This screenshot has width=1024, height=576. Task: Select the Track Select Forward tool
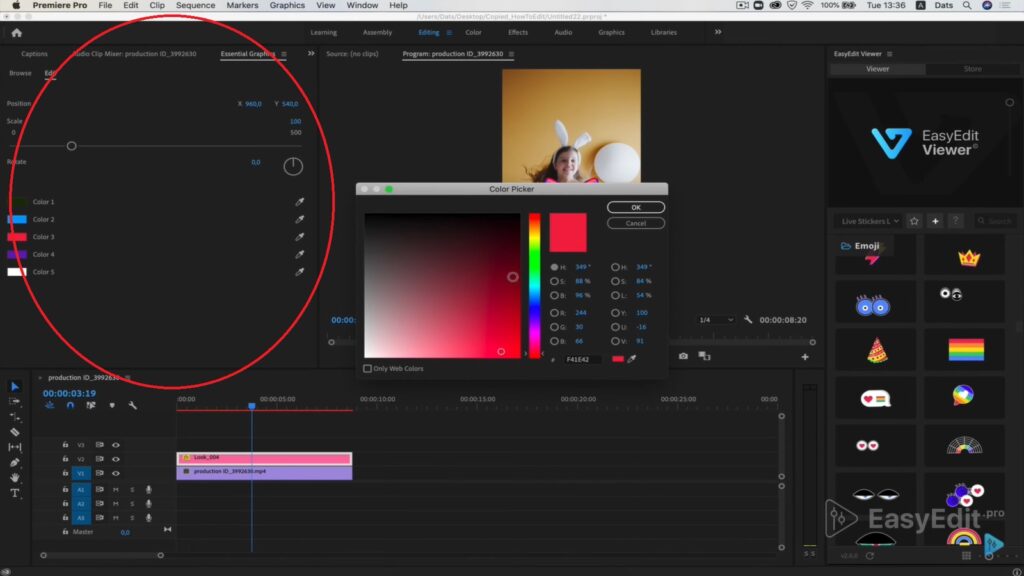coord(15,401)
